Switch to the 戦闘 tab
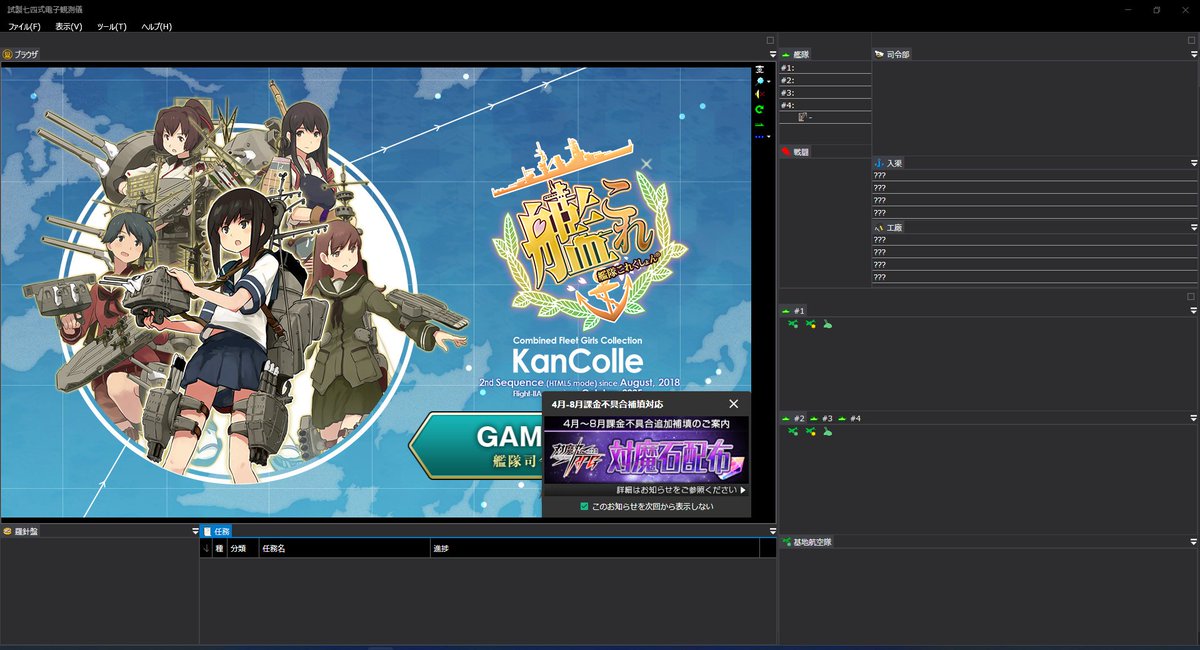Viewport: 1200px width, 650px height. (796, 152)
